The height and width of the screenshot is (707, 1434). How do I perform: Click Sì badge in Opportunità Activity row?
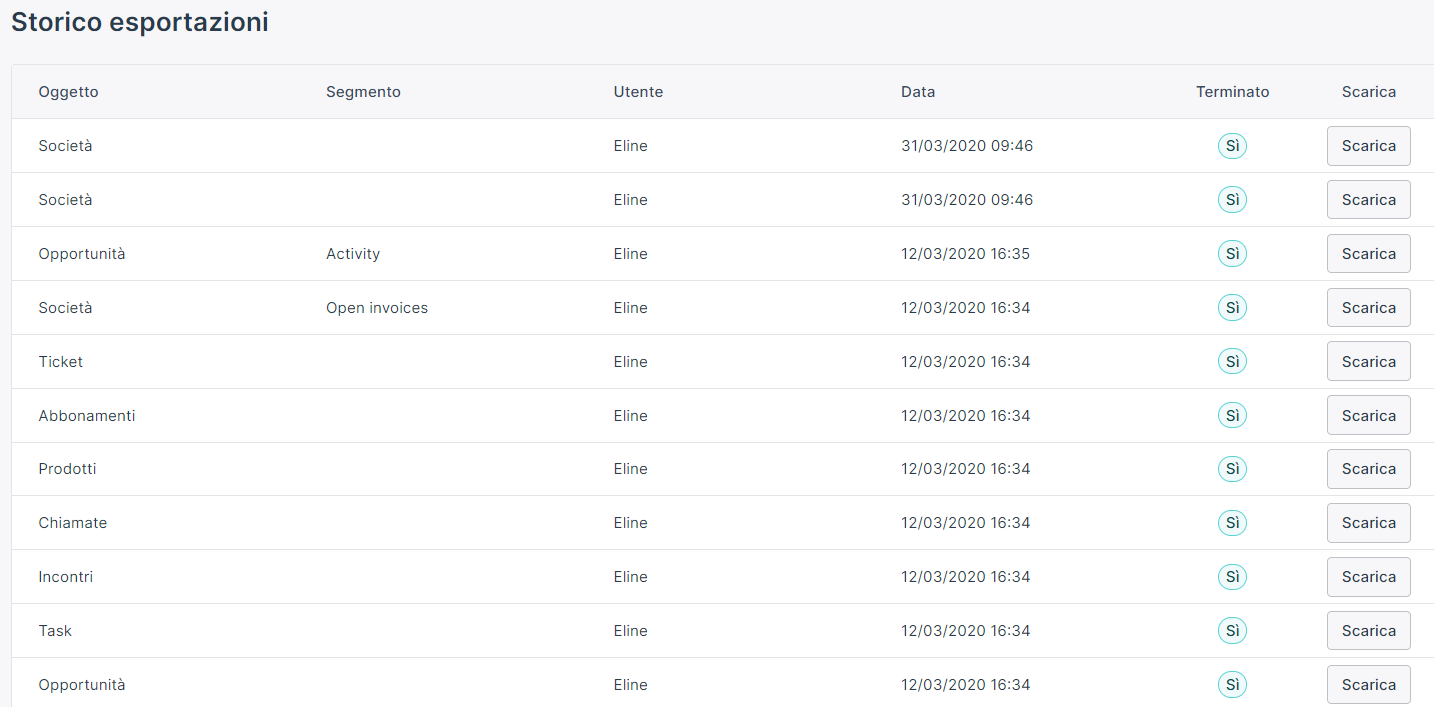coord(1232,253)
